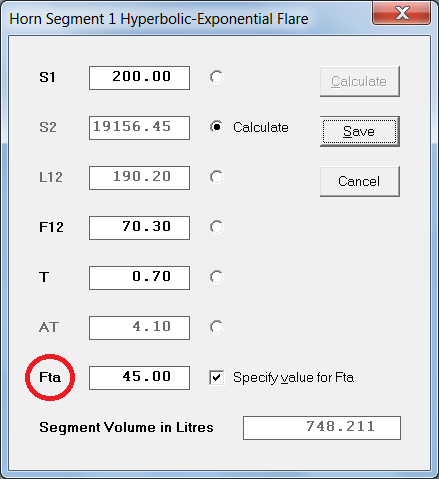Click the S2 field showing 19156.45
This screenshot has height=479, width=439.
(x=139, y=128)
